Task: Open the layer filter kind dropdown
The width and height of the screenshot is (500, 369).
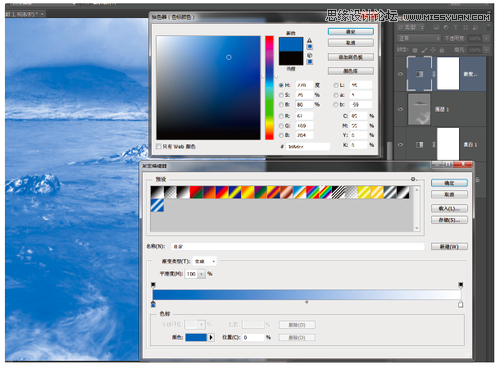Action: click(411, 27)
